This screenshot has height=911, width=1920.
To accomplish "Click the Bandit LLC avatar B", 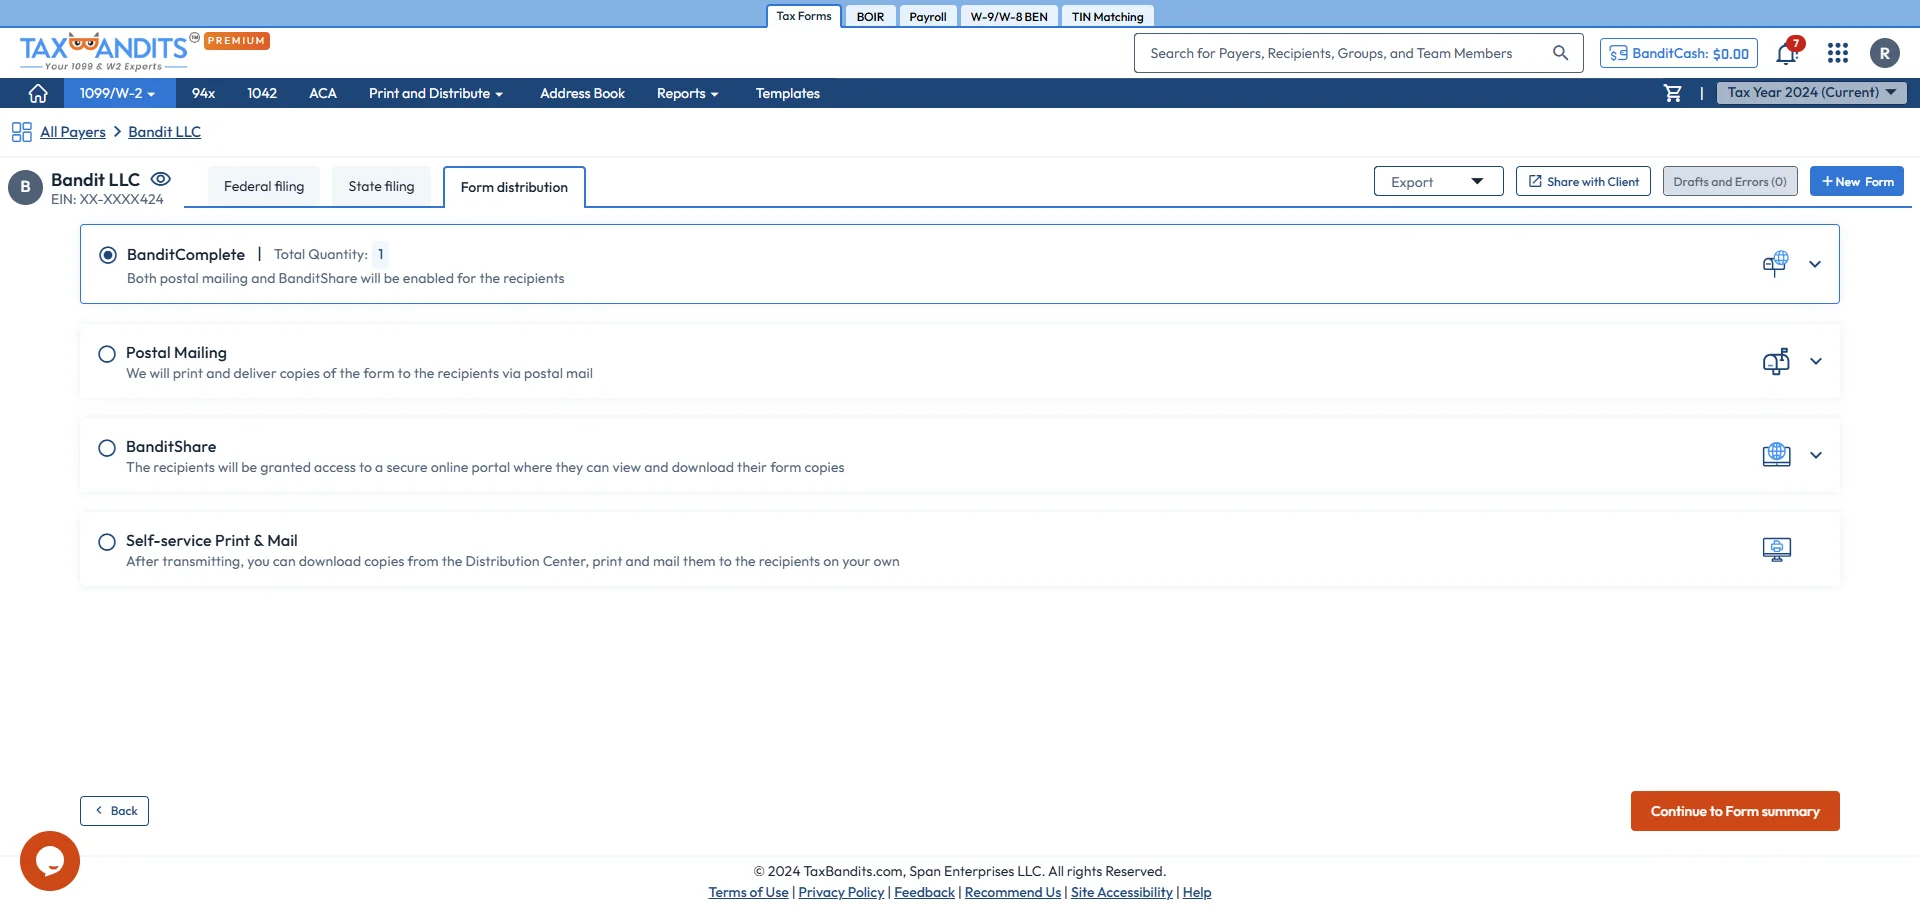I will (x=25, y=187).
